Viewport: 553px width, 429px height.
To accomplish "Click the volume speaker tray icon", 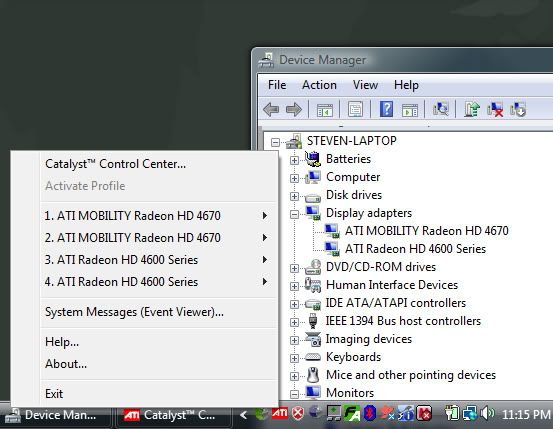I will point(488,413).
